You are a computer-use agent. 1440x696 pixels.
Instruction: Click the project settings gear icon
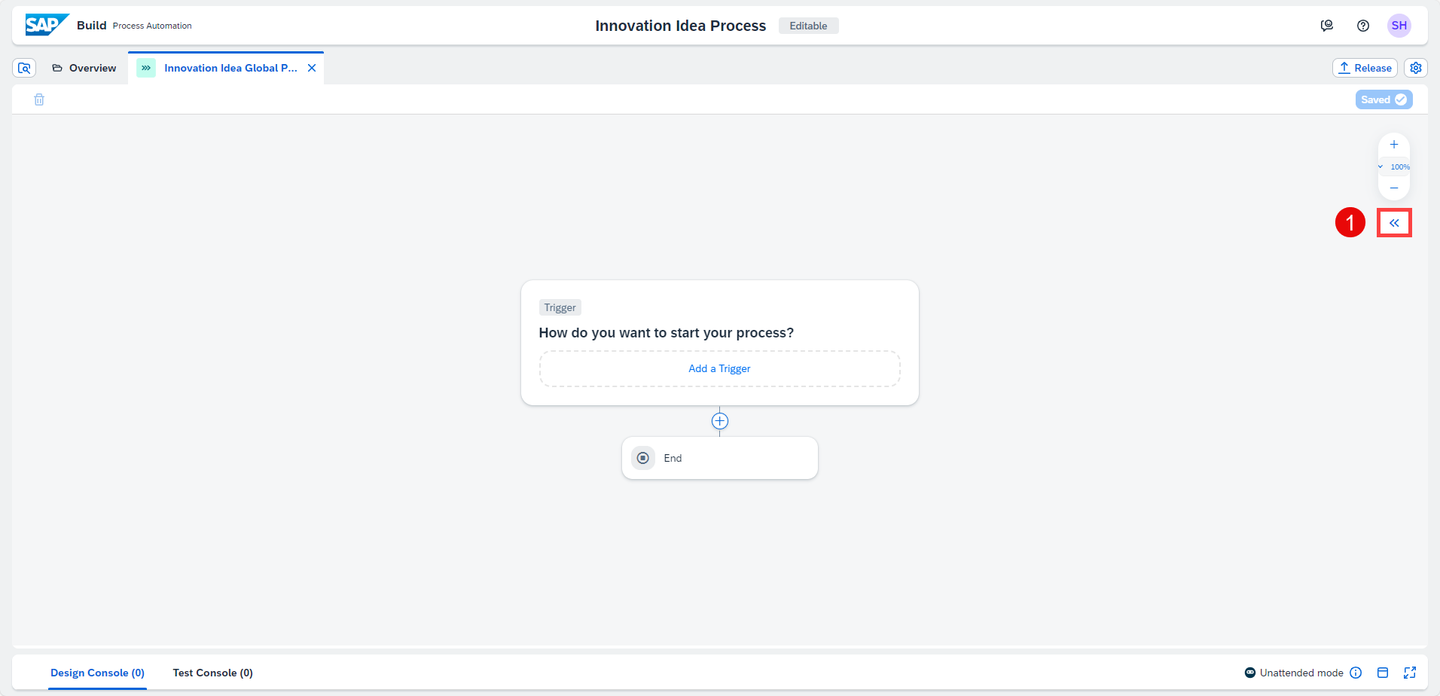click(1416, 68)
